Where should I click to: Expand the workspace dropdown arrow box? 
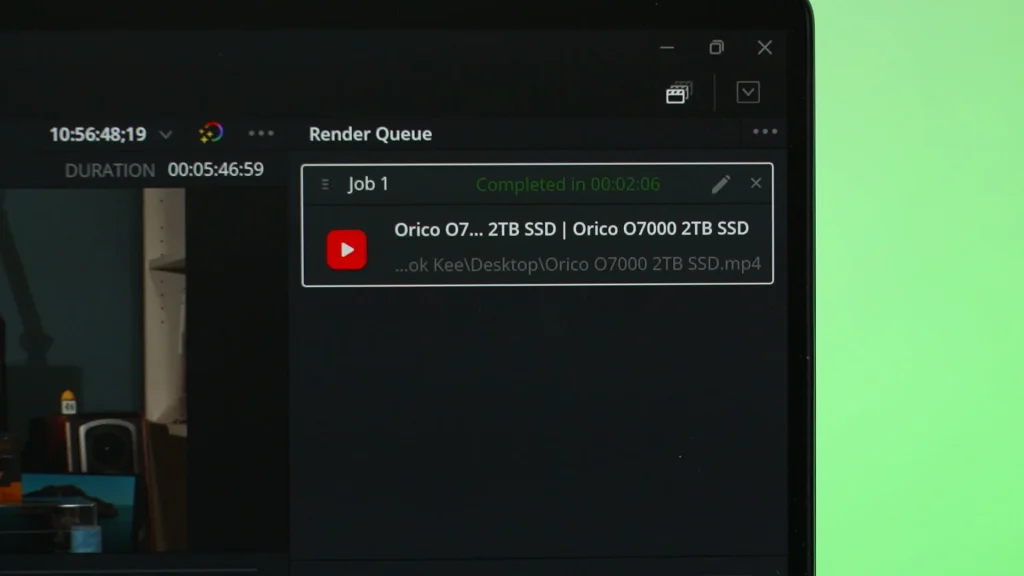(748, 92)
